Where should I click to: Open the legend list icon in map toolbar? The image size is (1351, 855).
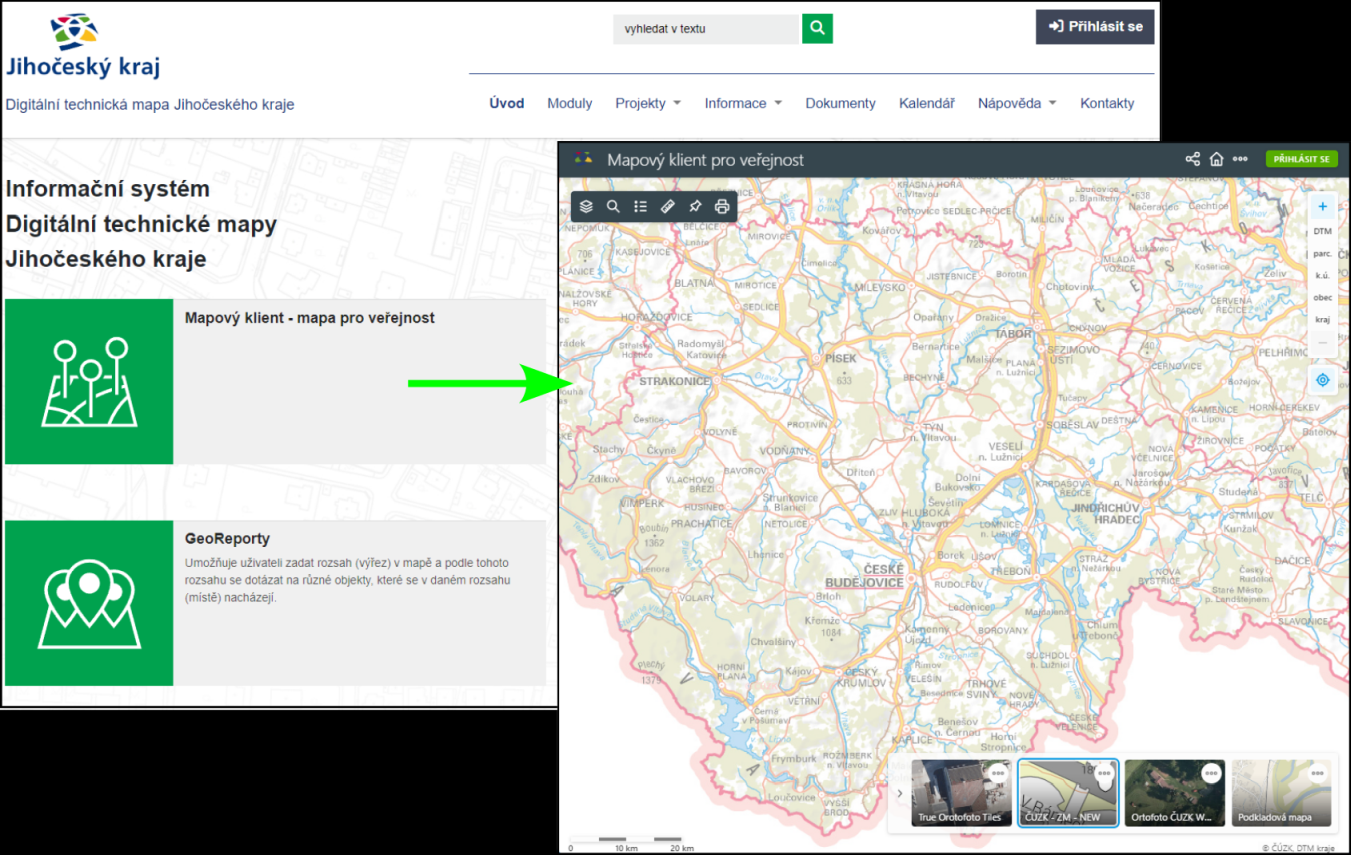pos(641,207)
